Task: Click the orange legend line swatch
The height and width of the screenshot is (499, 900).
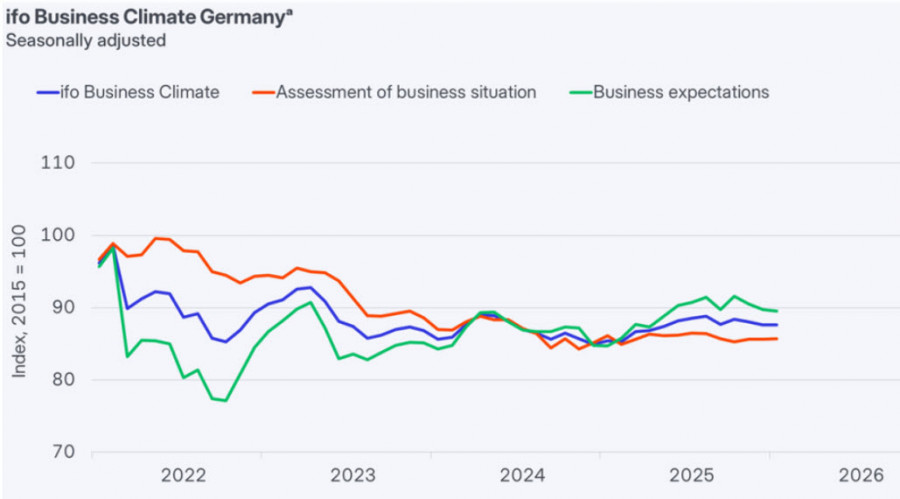Action: pyautogui.click(x=262, y=92)
